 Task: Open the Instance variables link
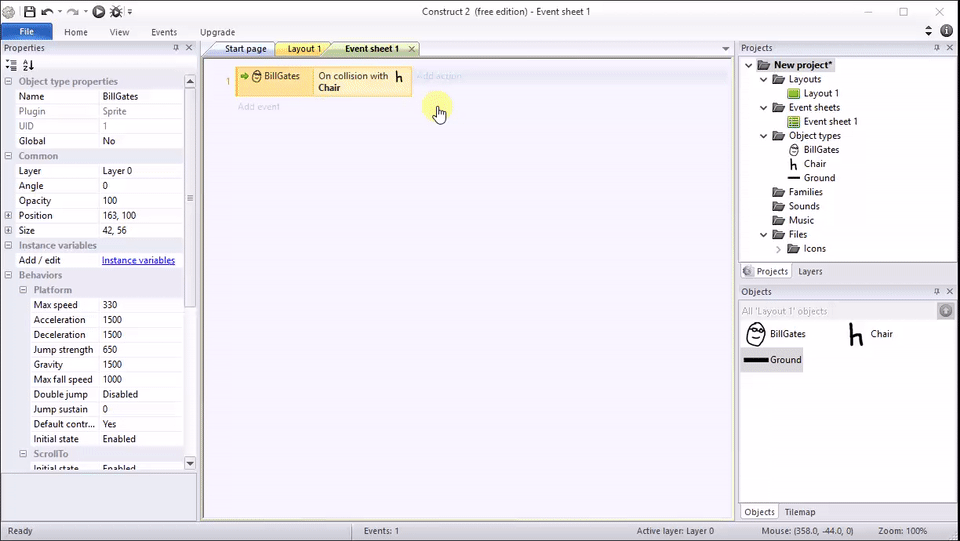click(138, 260)
